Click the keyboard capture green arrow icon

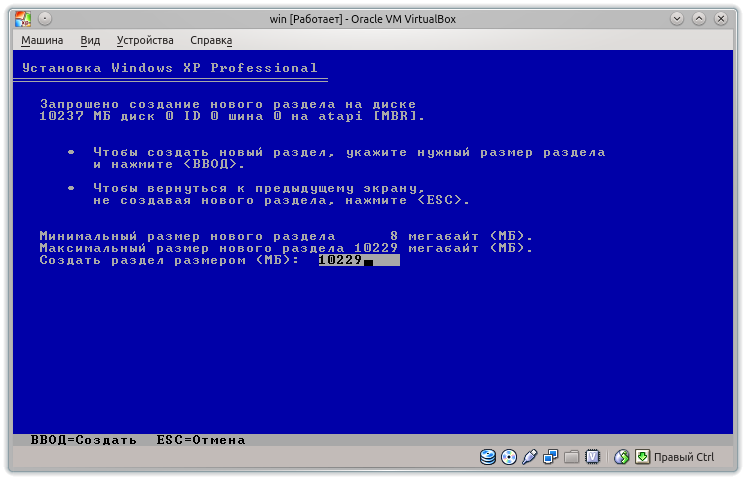coord(642,457)
